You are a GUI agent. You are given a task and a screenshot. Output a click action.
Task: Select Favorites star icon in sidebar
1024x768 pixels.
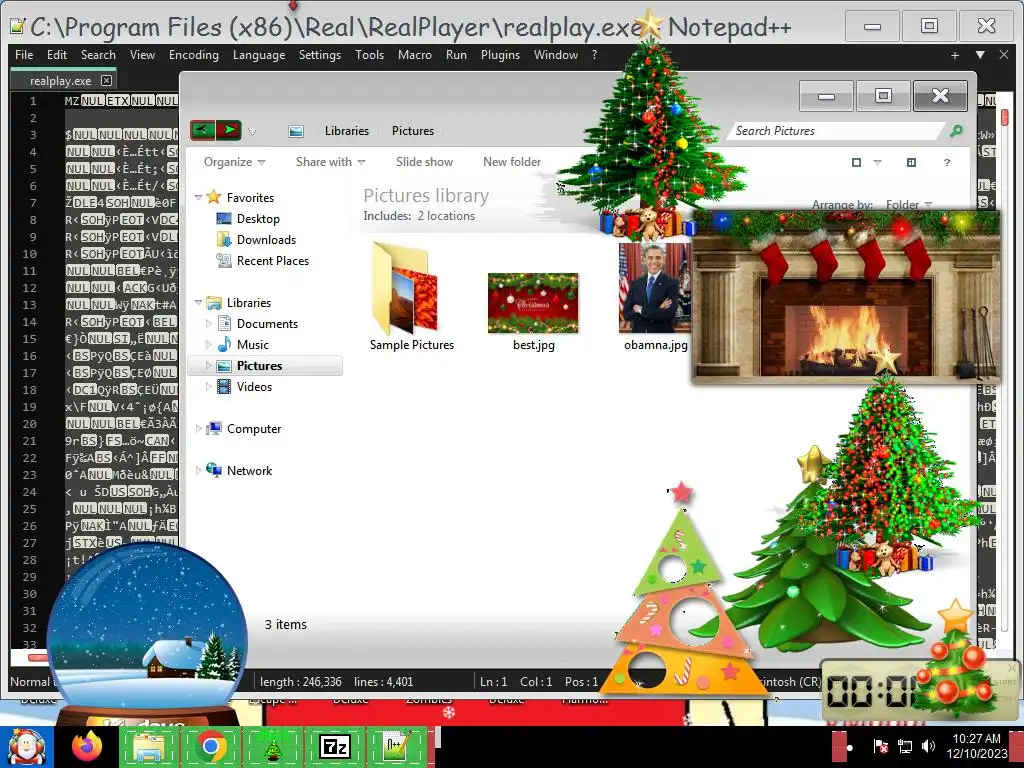(214, 197)
